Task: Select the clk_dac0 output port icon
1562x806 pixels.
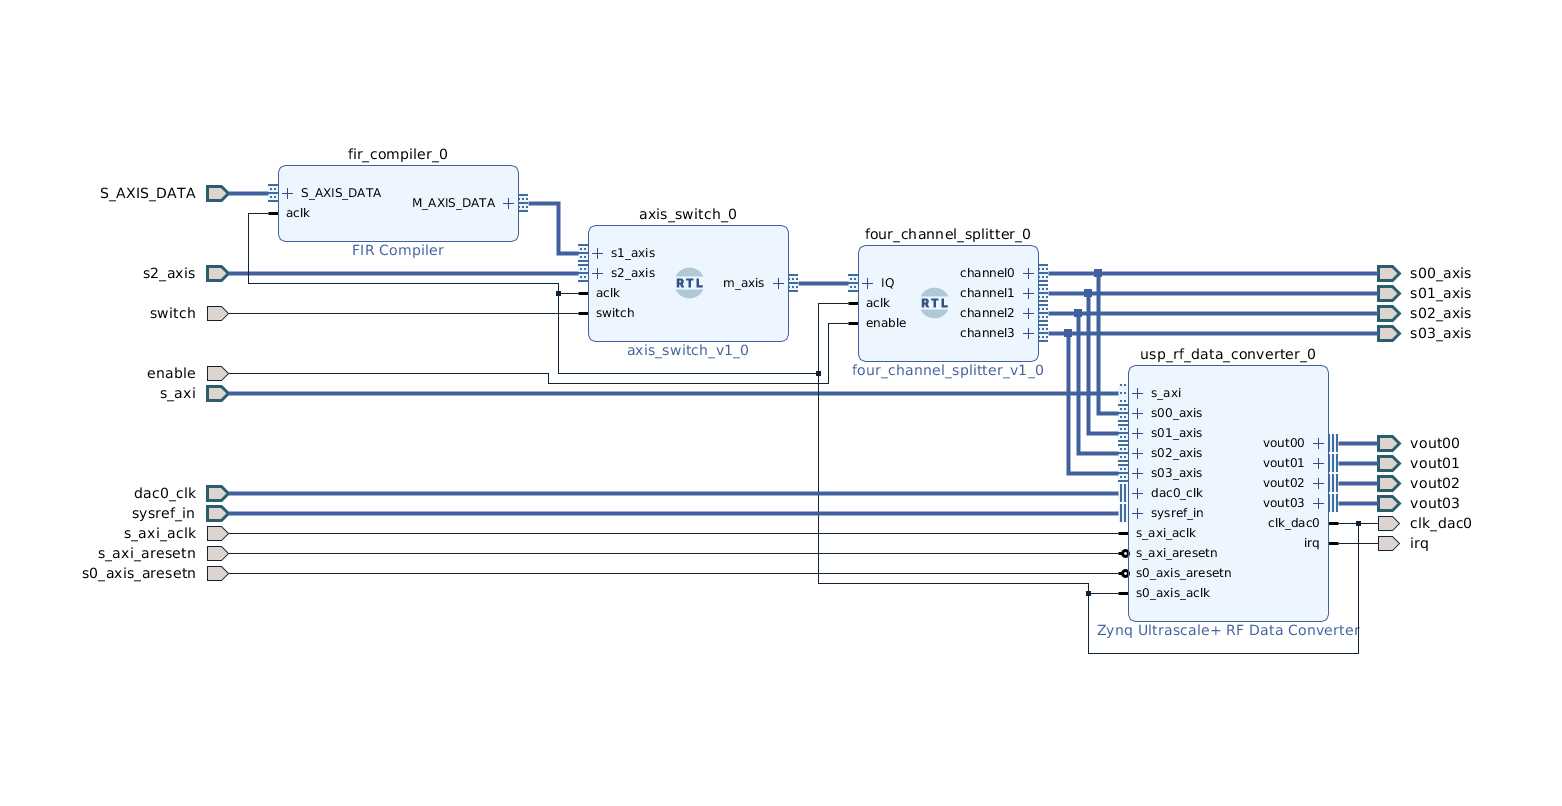Action: click(x=1388, y=523)
